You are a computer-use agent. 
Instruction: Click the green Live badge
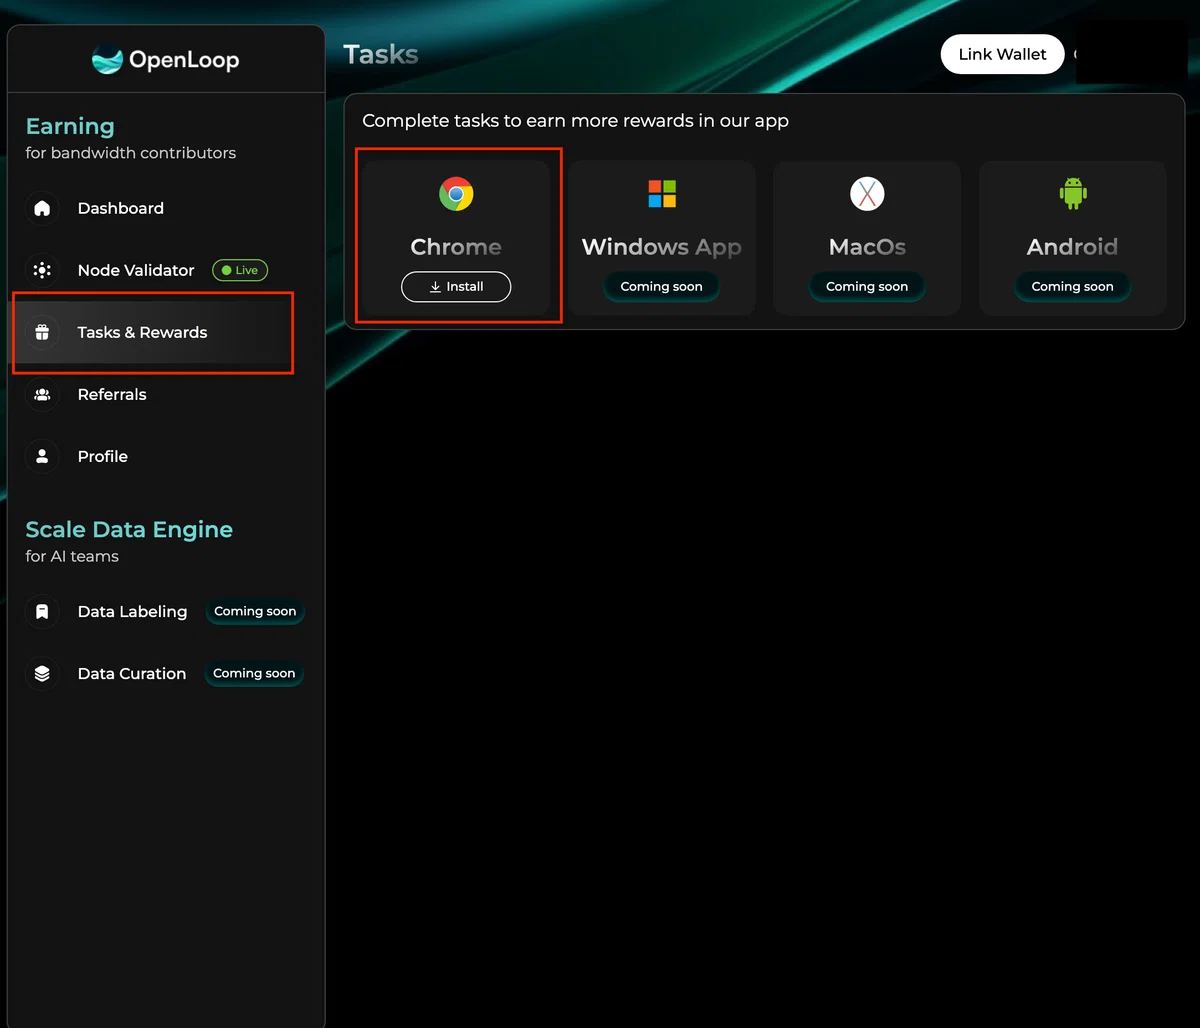click(240, 270)
